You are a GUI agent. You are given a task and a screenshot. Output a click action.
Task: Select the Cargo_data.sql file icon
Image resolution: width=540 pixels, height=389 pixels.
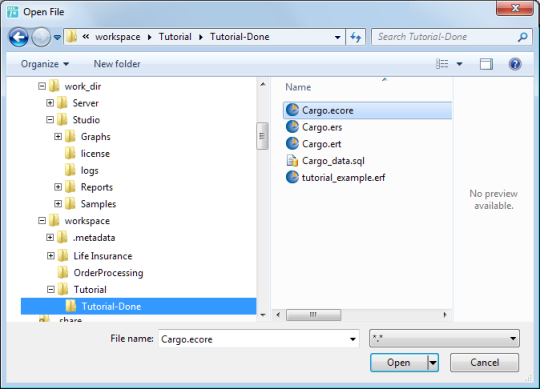(x=292, y=160)
